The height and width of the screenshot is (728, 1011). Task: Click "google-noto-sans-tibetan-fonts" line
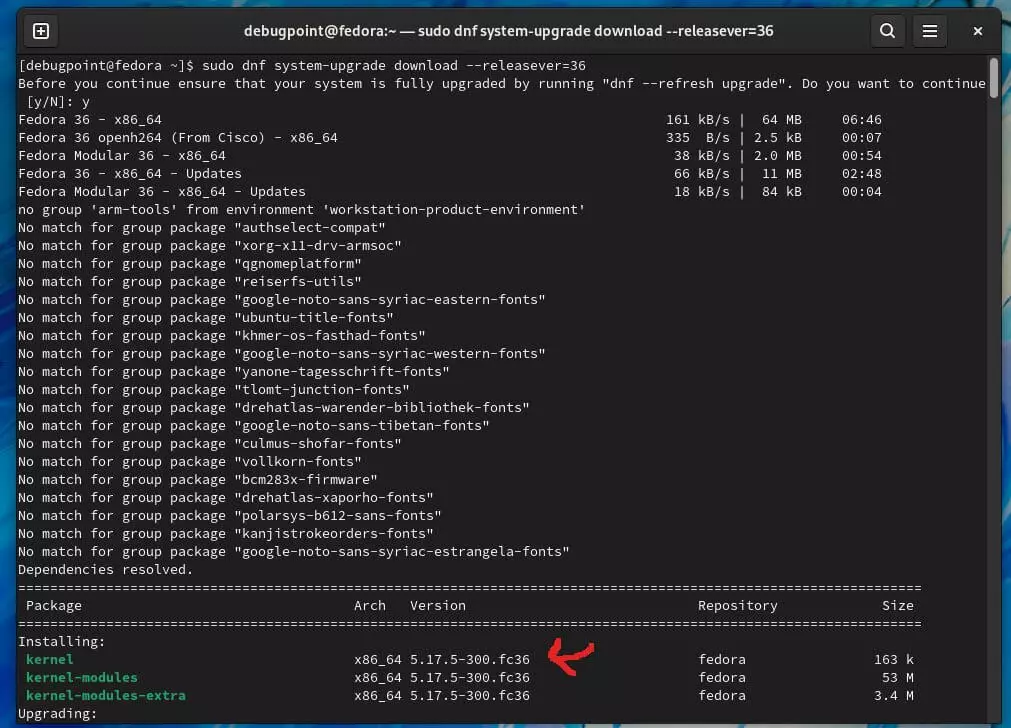[253, 426]
